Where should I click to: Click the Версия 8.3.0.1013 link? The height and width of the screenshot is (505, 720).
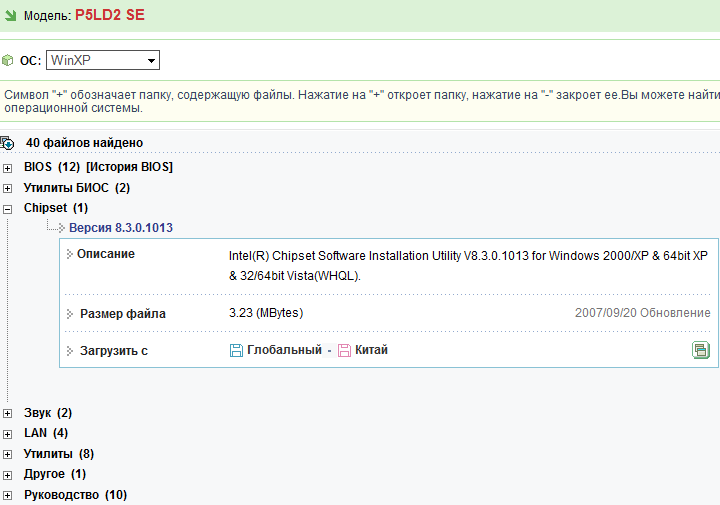pos(120,228)
